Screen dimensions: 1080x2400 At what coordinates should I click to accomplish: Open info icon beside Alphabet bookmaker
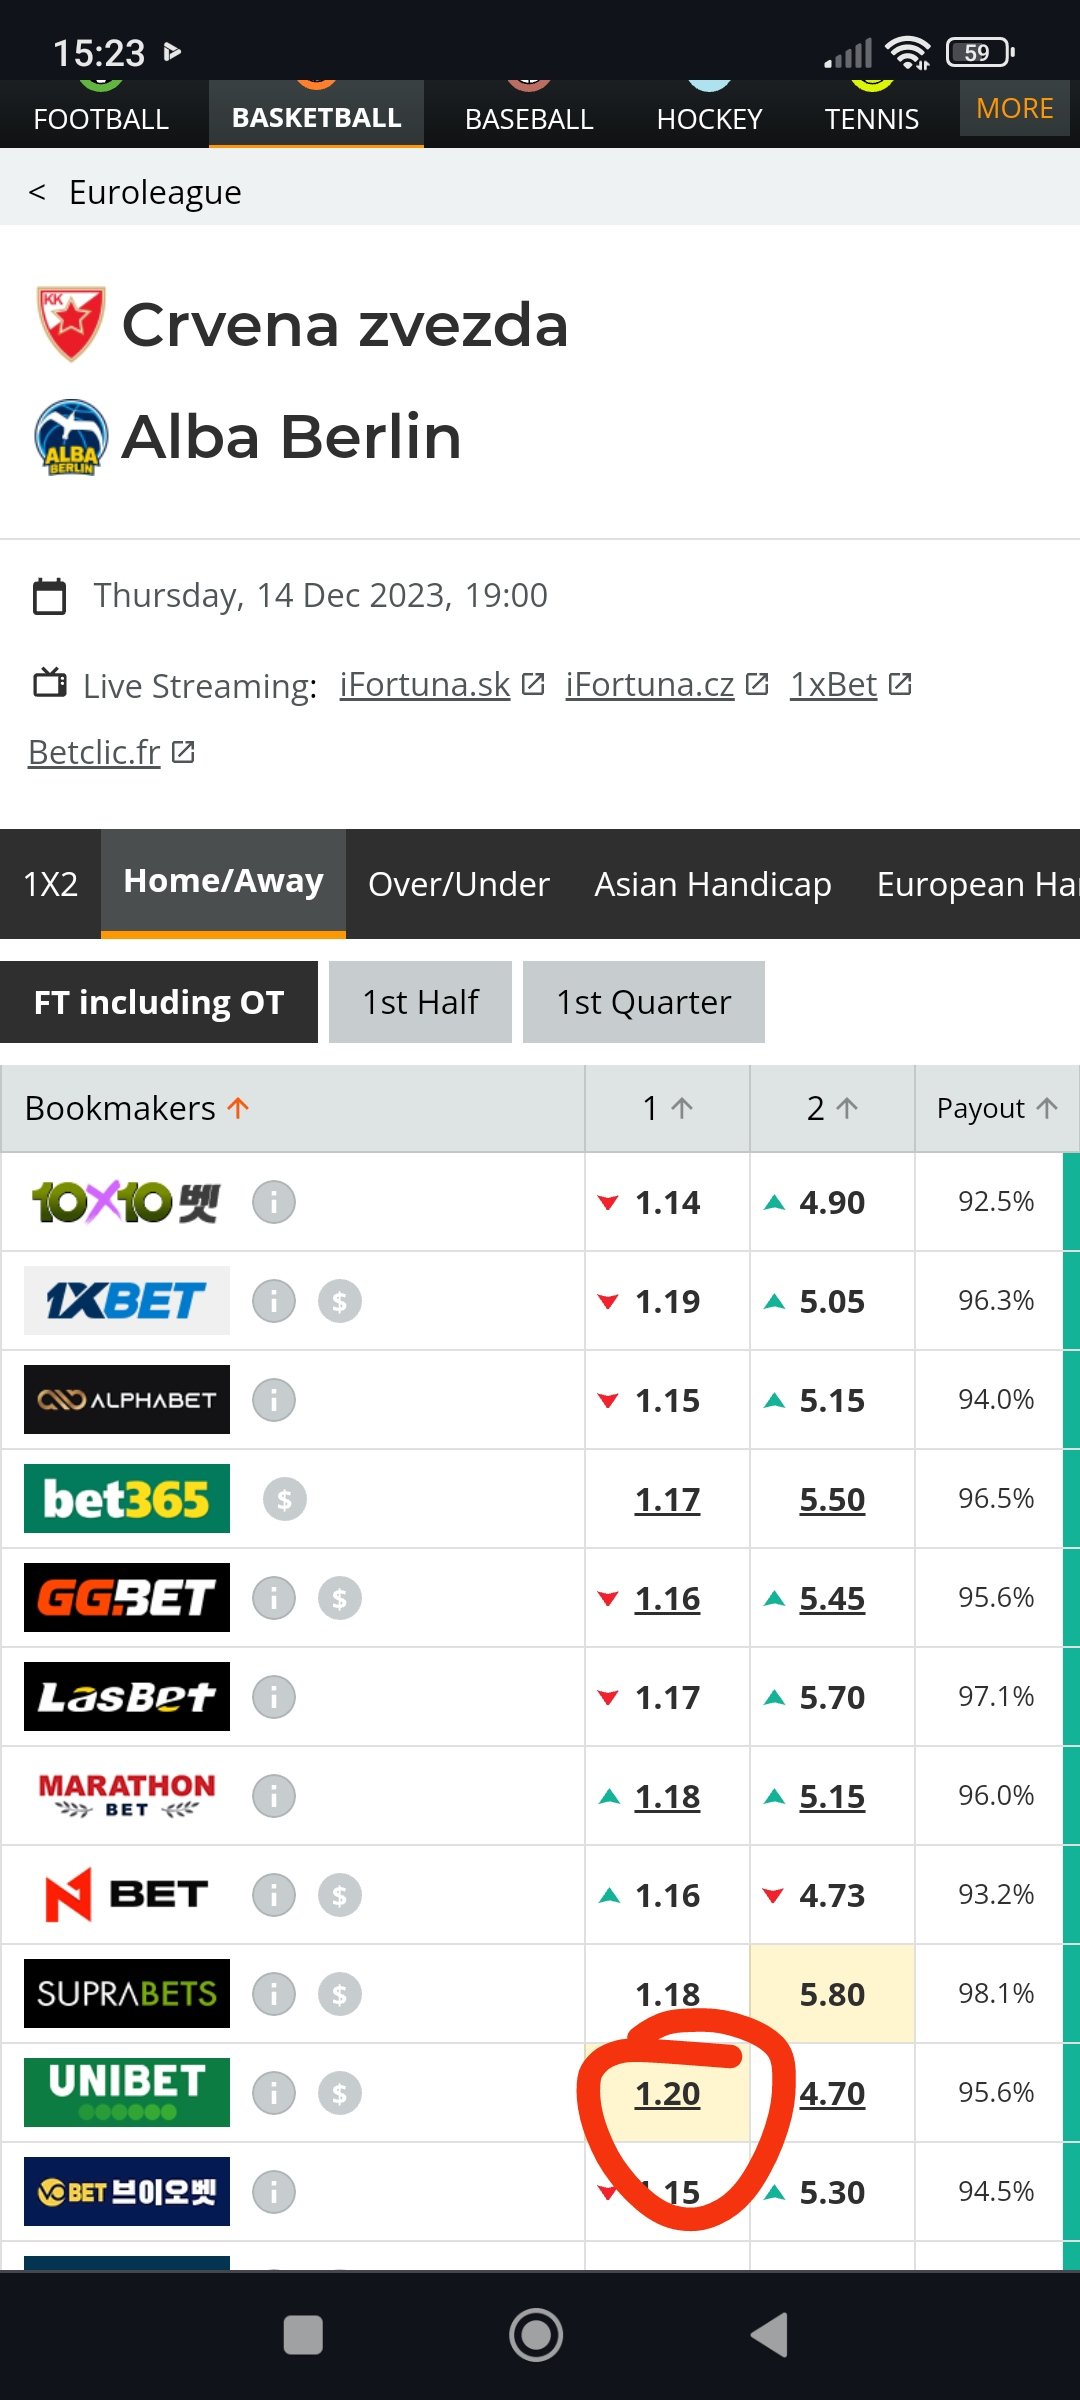[x=274, y=1400]
